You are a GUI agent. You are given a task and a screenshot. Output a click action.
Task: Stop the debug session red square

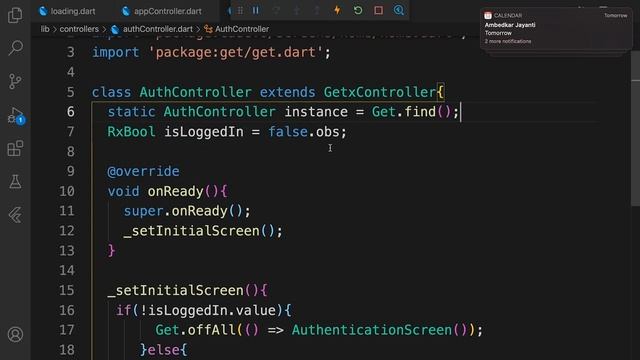click(378, 10)
